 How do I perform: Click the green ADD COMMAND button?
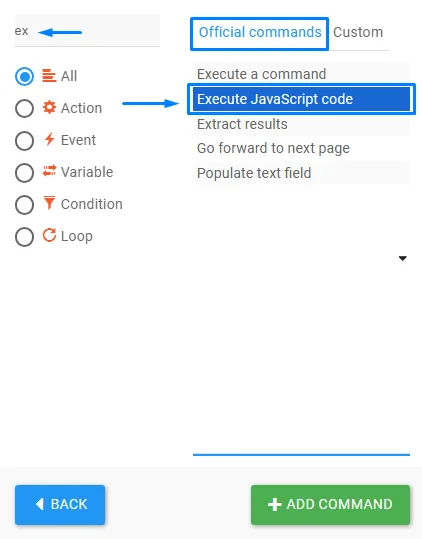pos(330,505)
